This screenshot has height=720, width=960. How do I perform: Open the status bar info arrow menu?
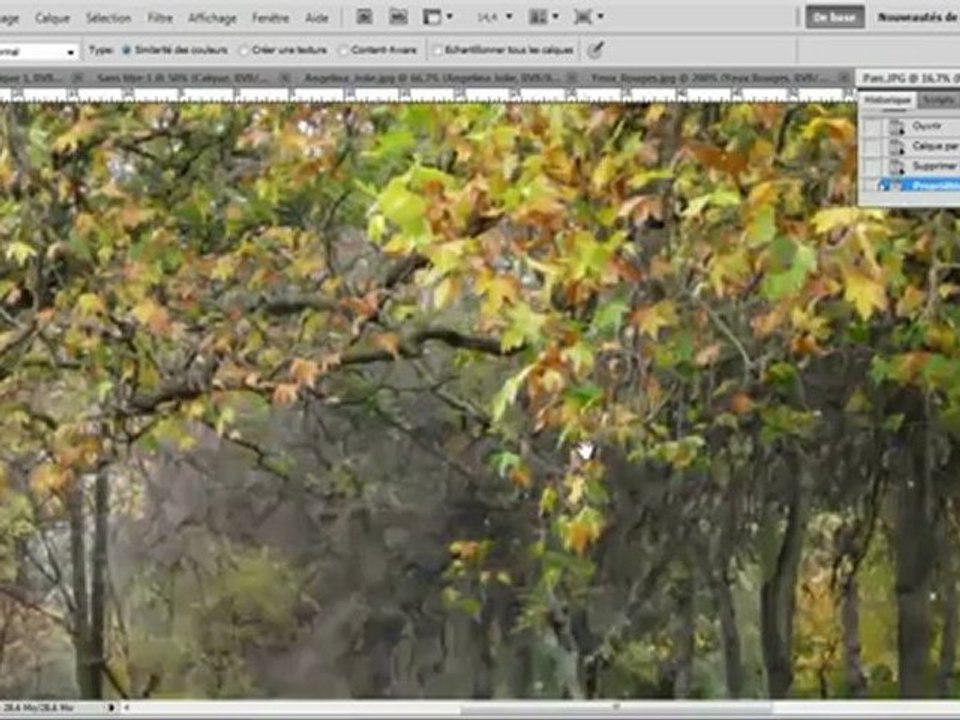pos(111,708)
